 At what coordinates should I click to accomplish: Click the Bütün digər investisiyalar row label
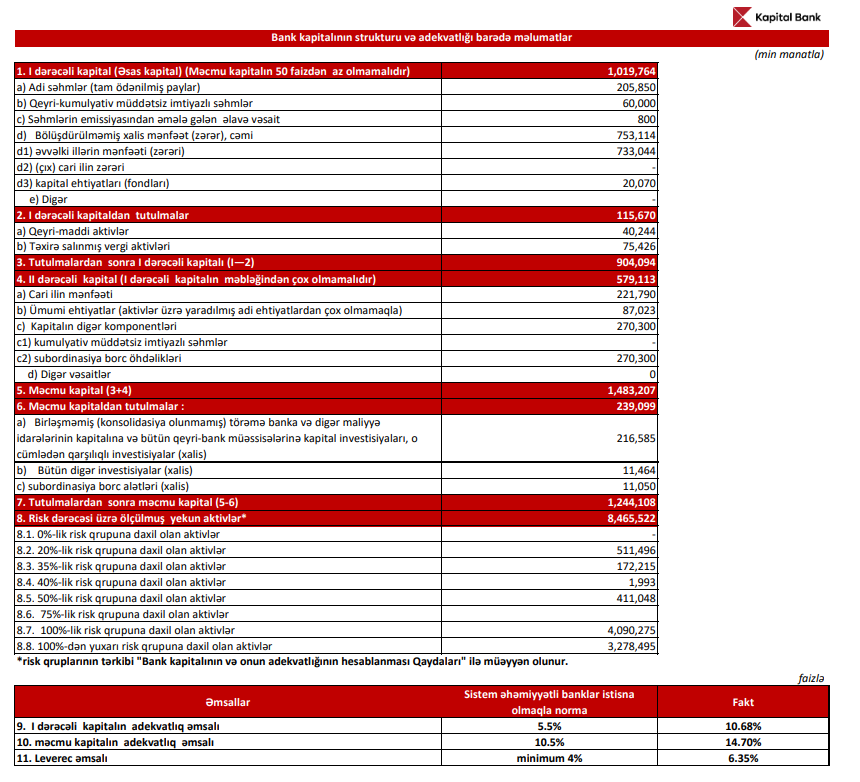click(x=104, y=471)
